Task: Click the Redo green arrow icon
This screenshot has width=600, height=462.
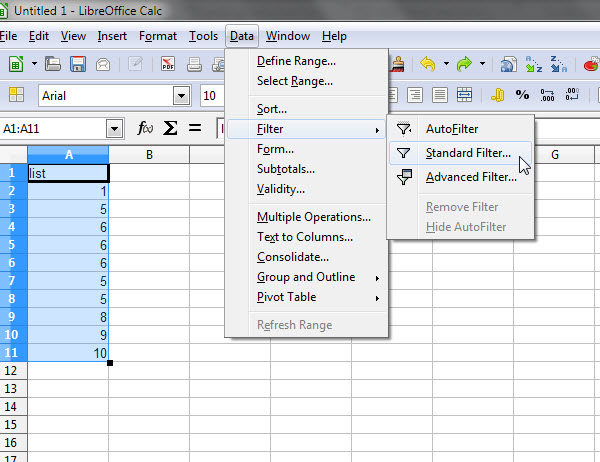Action: 464,64
